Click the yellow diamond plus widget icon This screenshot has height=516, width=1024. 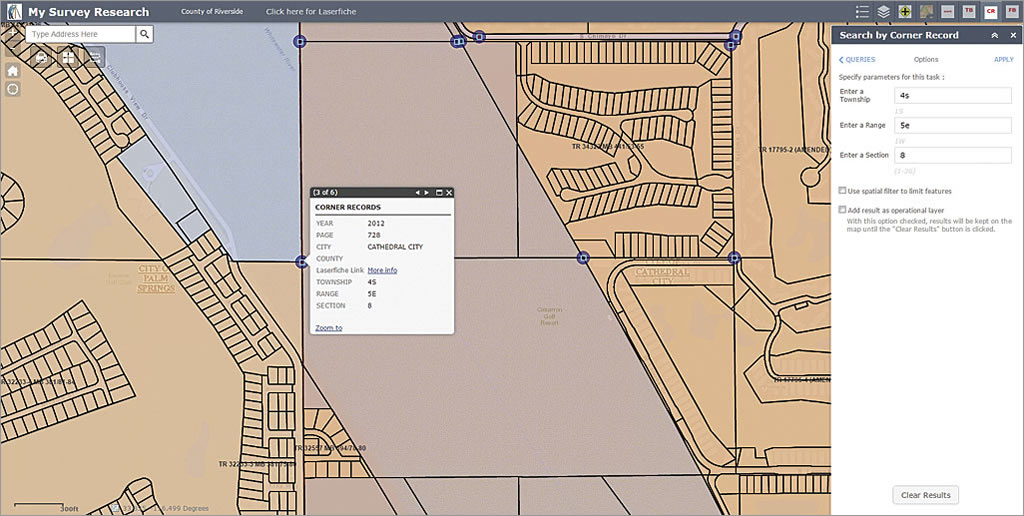click(905, 12)
